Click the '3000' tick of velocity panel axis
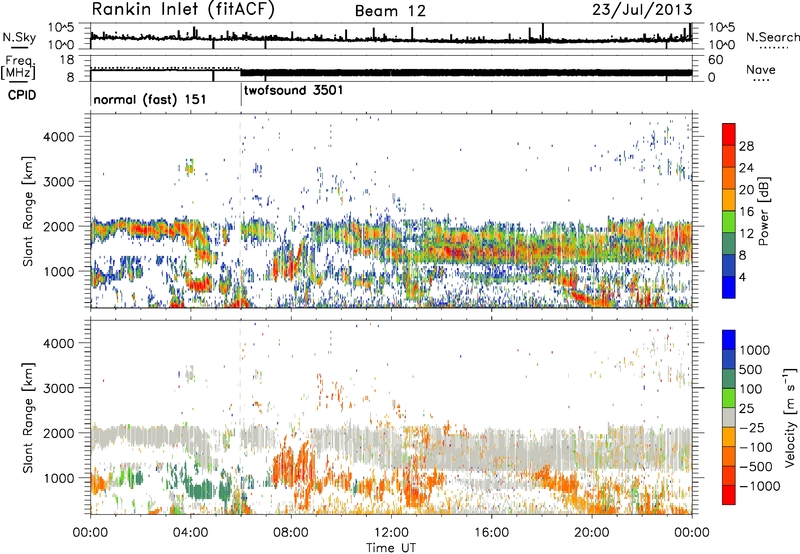 [58, 388]
